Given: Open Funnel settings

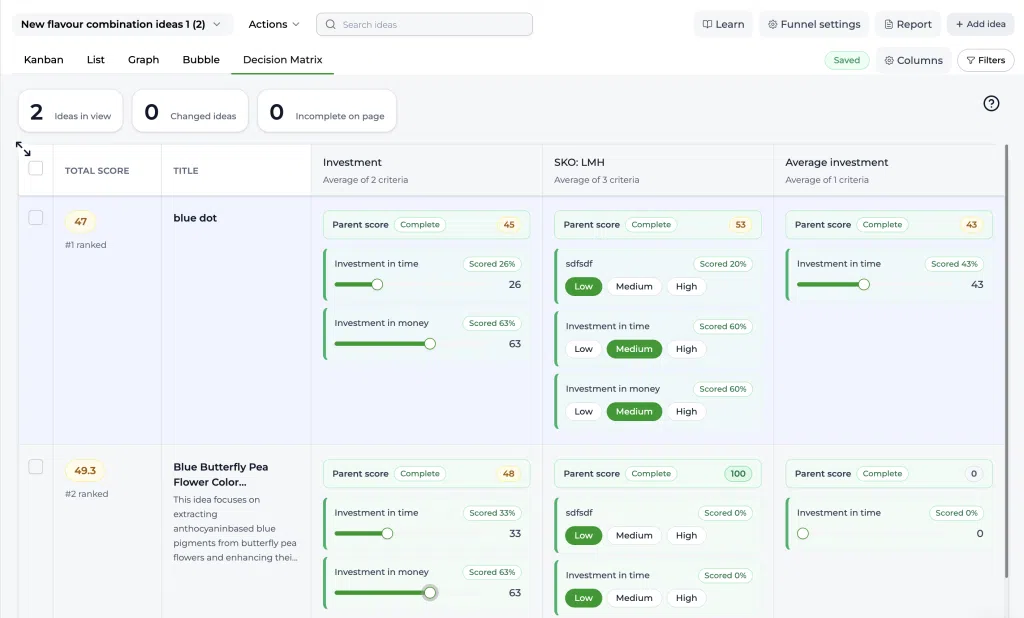Looking at the screenshot, I should tap(814, 24).
